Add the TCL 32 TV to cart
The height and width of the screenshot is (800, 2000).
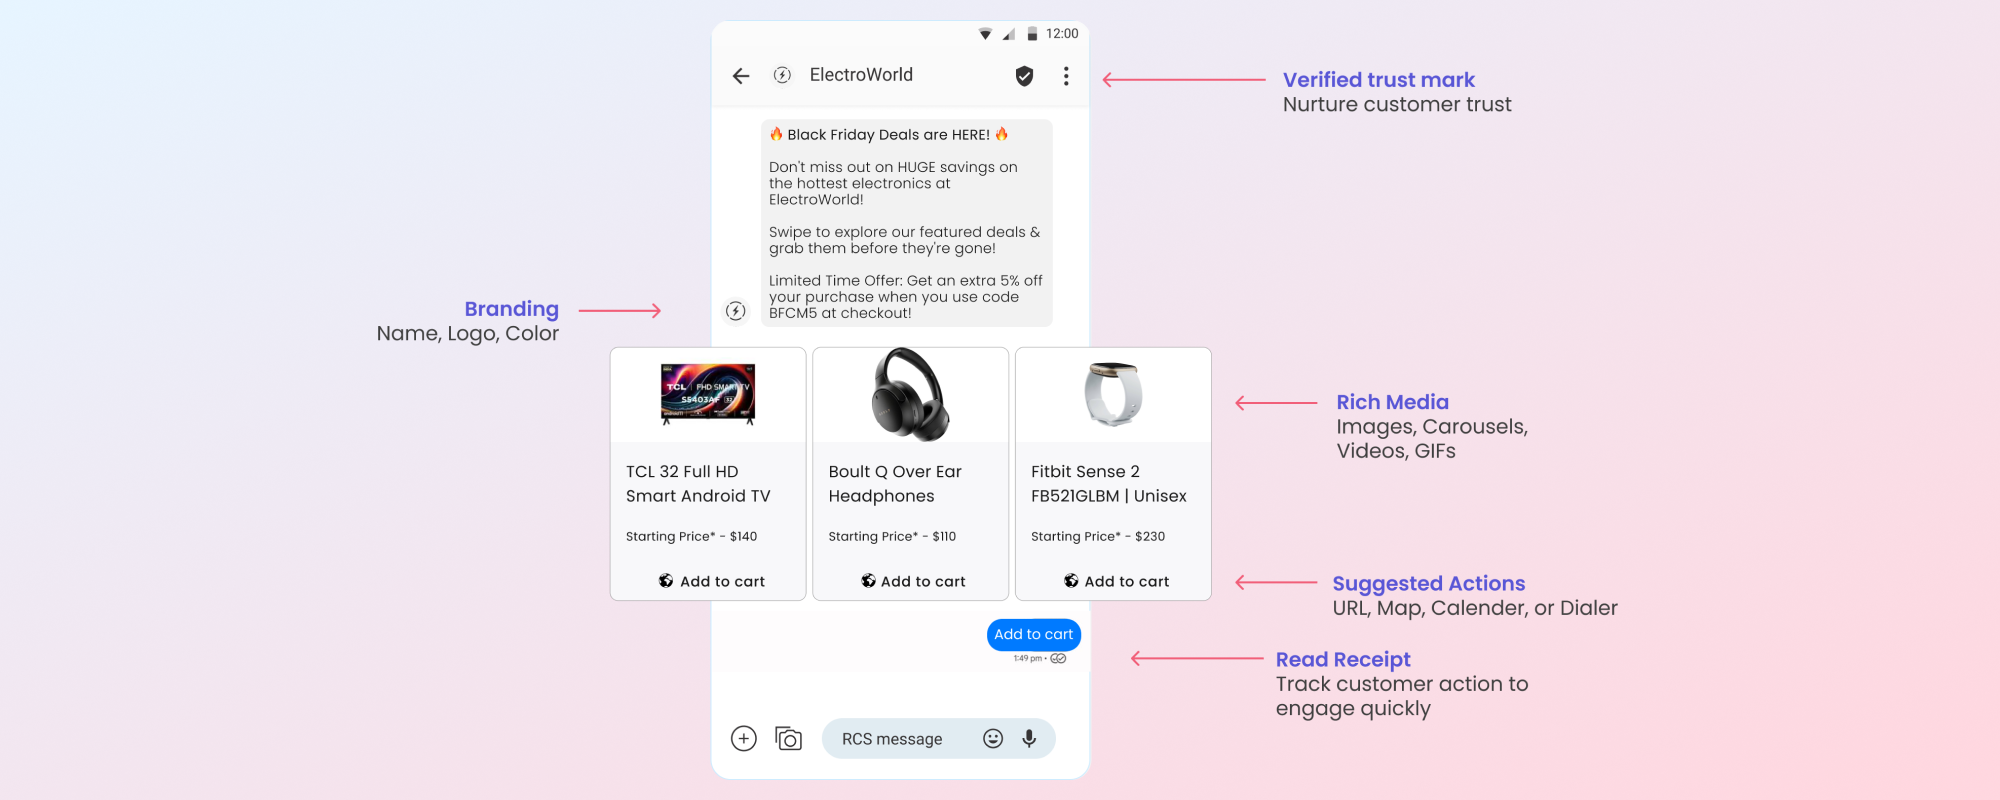pos(711,581)
